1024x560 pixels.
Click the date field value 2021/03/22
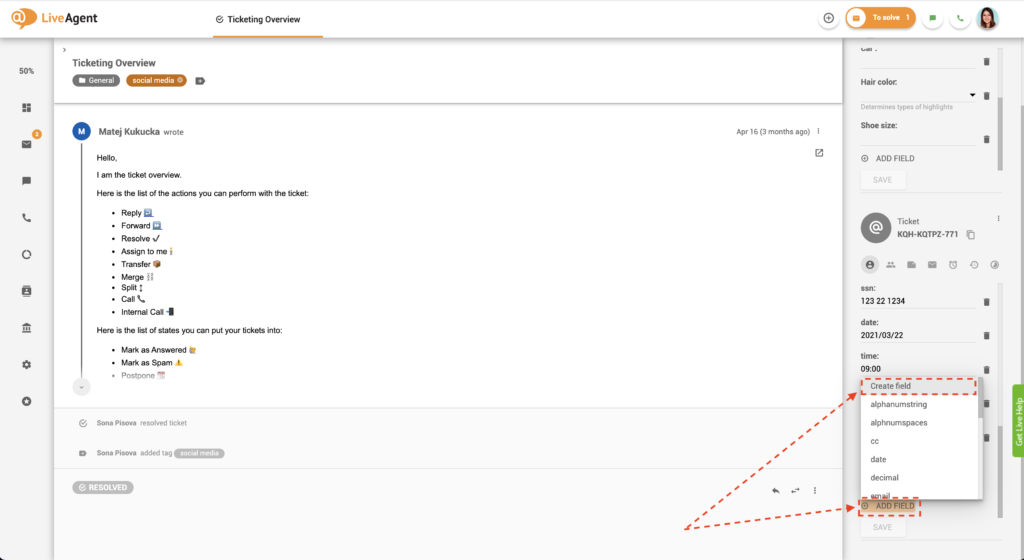coord(884,335)
